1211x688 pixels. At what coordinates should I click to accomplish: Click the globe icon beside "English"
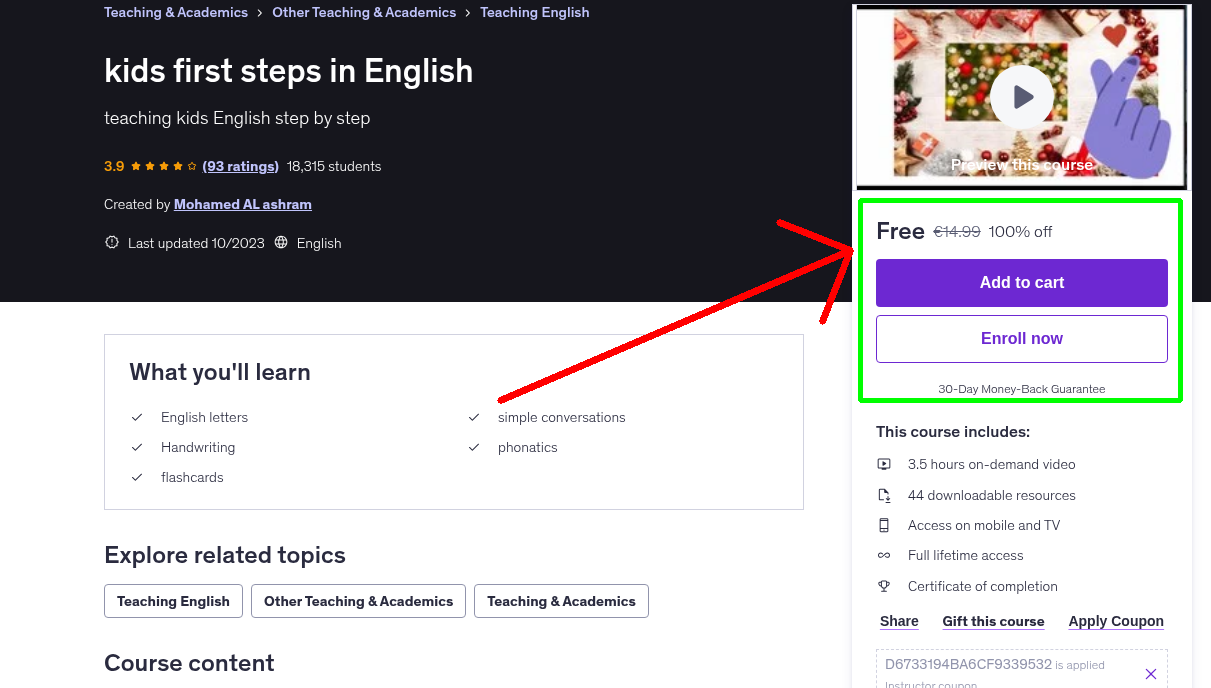(280, 242)
